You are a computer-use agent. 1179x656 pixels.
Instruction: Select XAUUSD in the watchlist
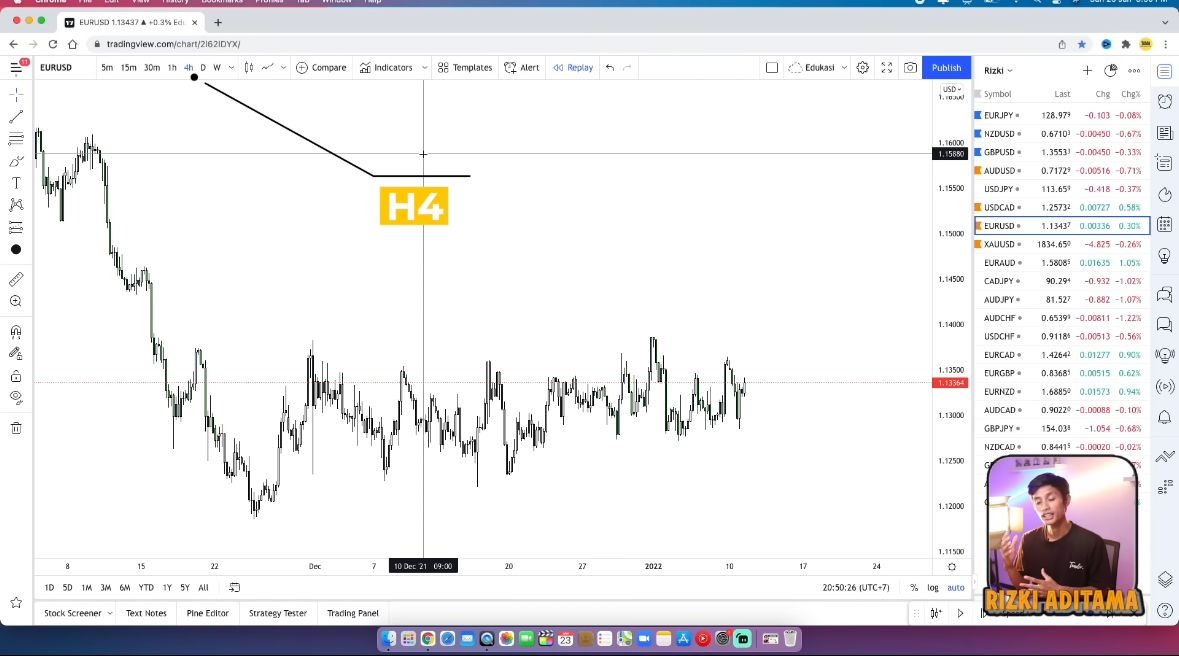(x=1062, y=244)
